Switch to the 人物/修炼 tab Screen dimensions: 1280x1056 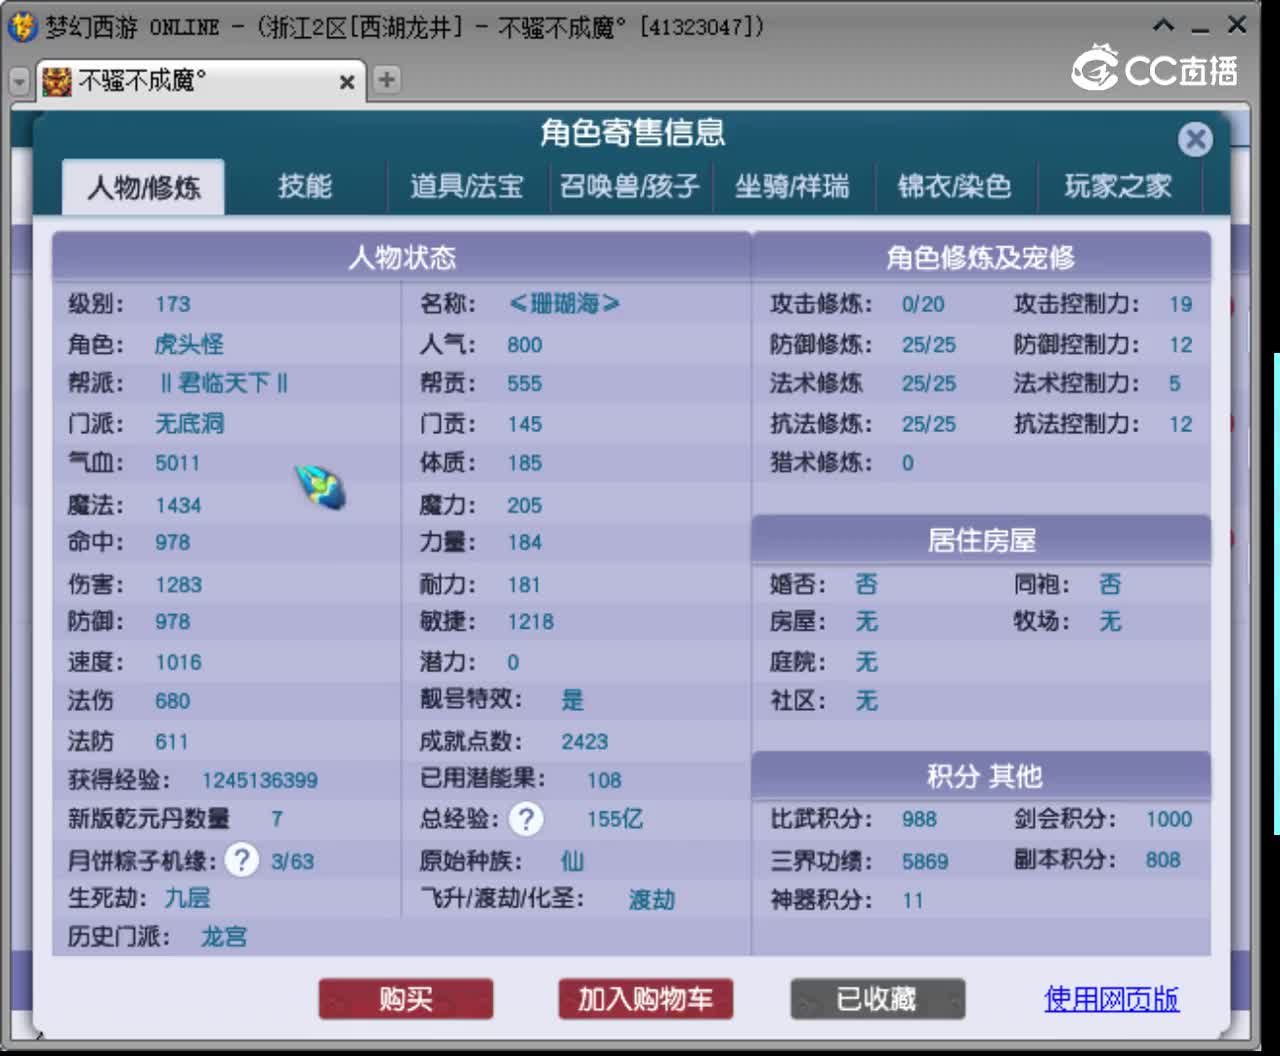coord(143,187)
